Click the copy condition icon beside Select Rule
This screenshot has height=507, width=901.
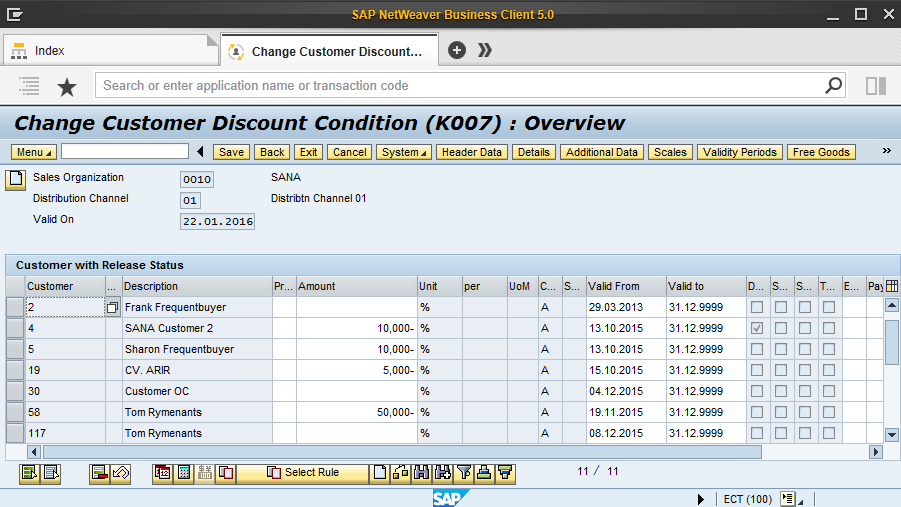click(226, 473)
